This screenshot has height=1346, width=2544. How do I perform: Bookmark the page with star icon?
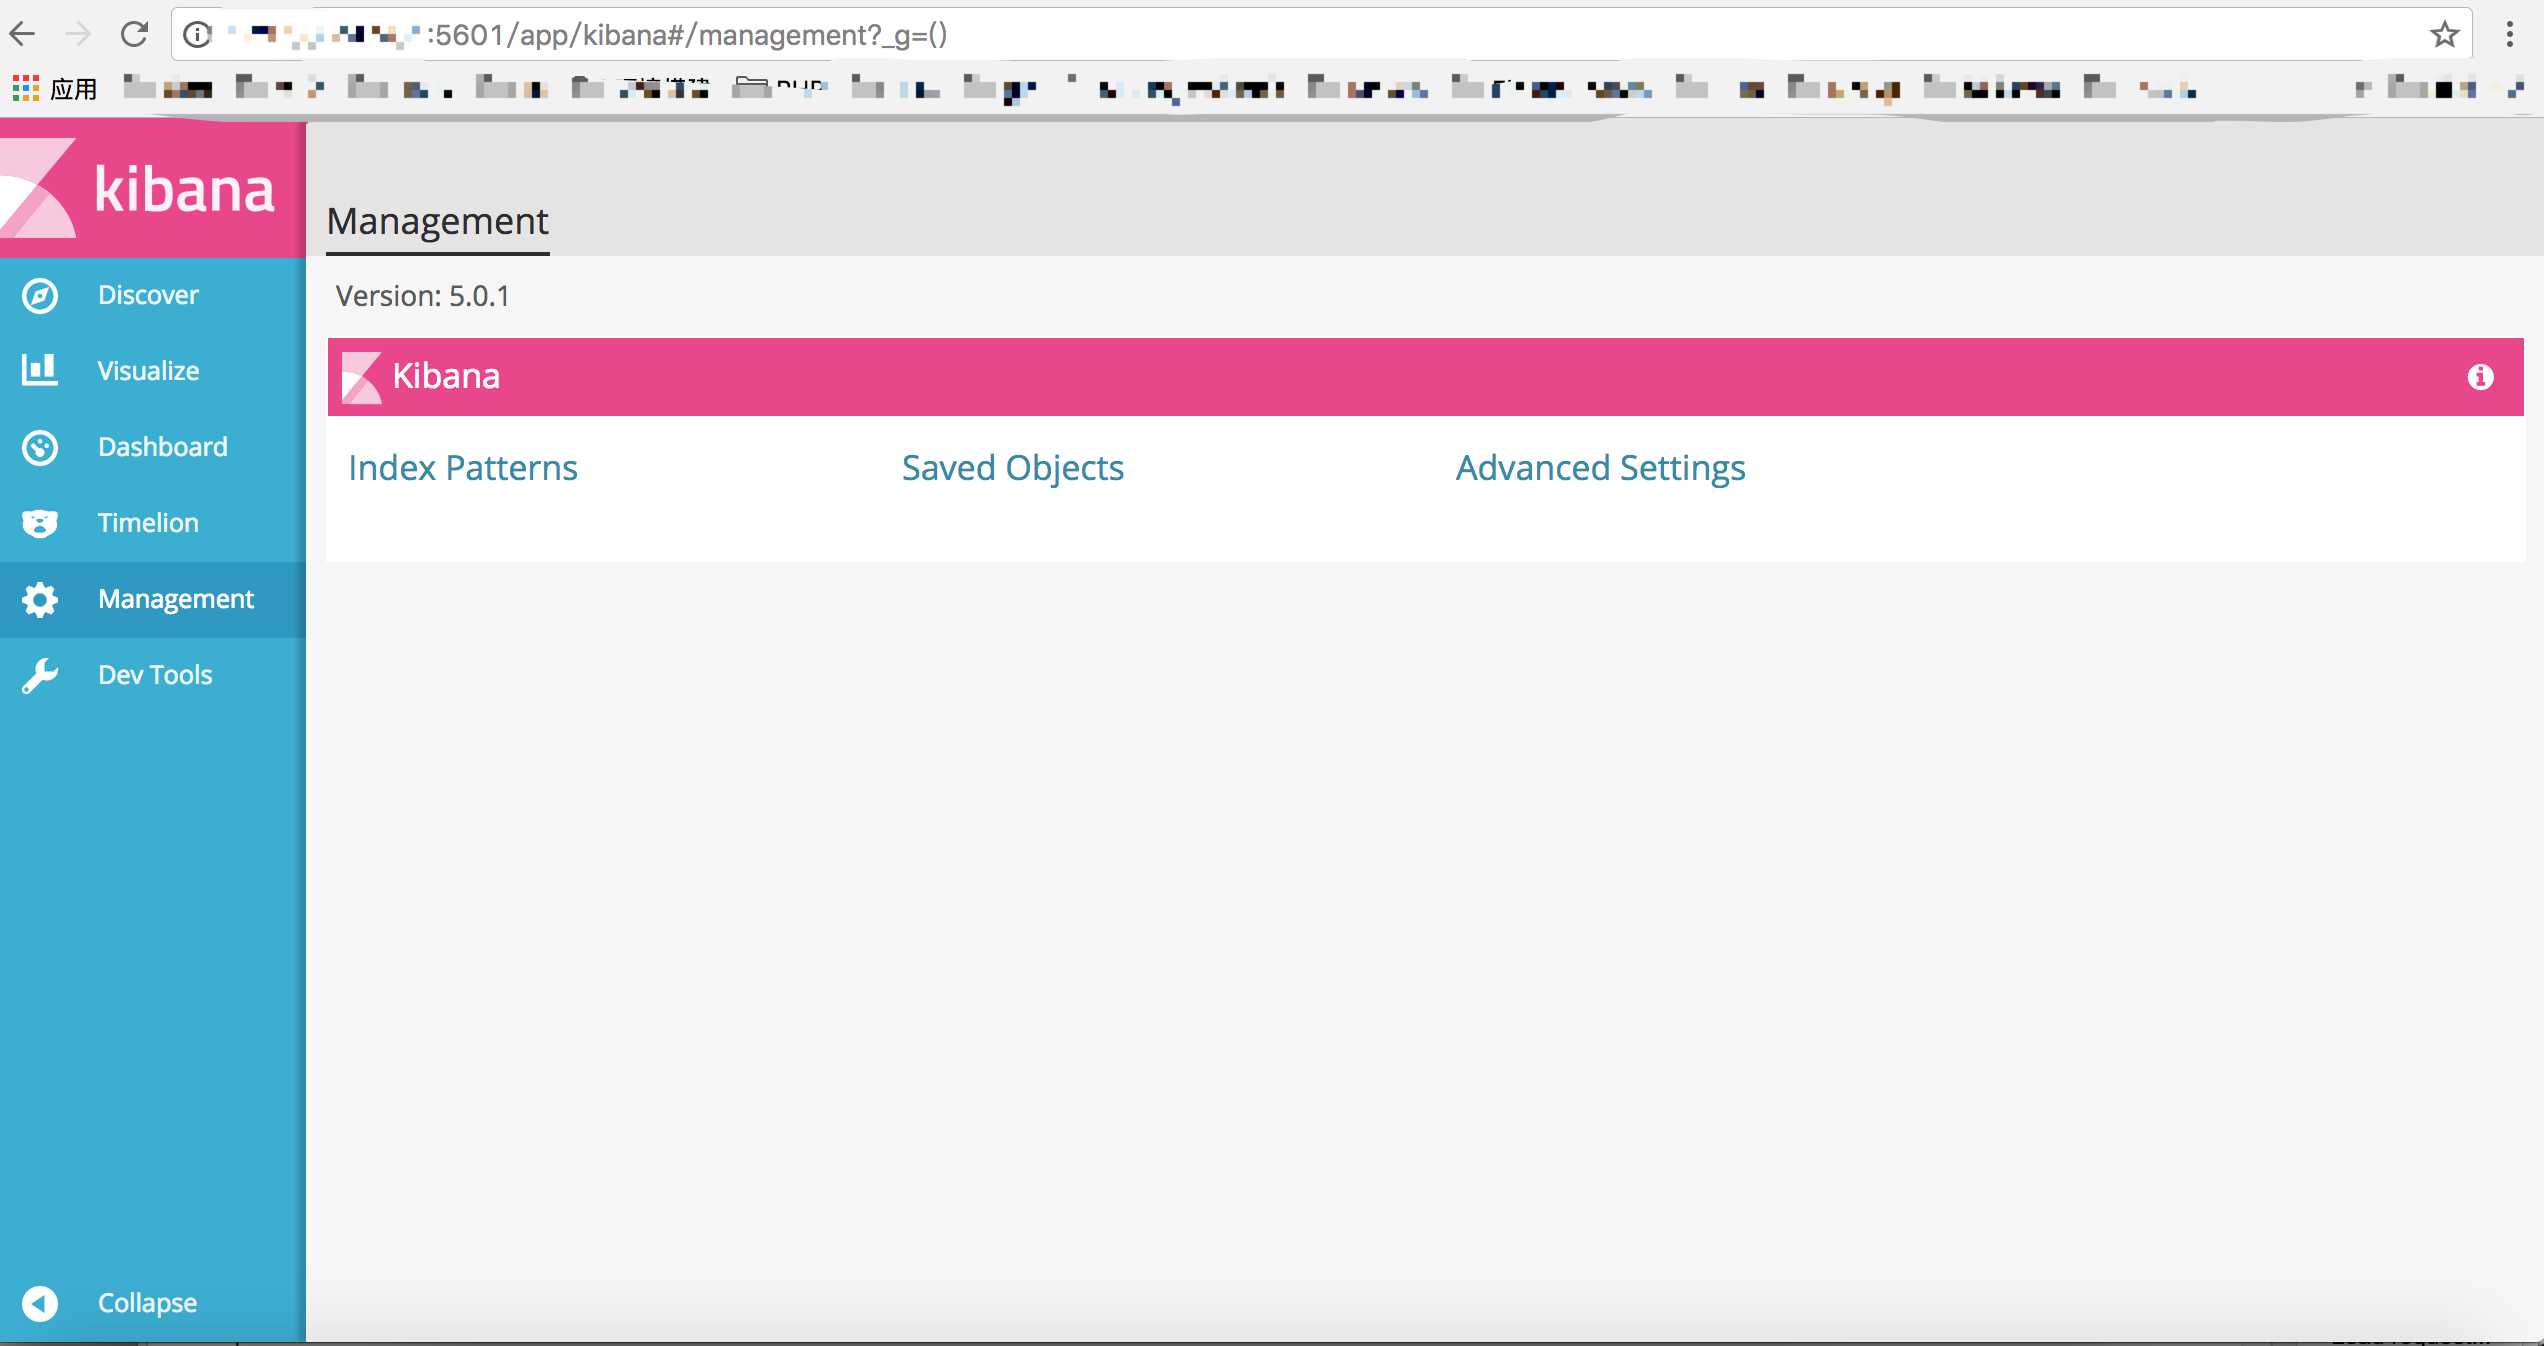(x=2444, y=35)
